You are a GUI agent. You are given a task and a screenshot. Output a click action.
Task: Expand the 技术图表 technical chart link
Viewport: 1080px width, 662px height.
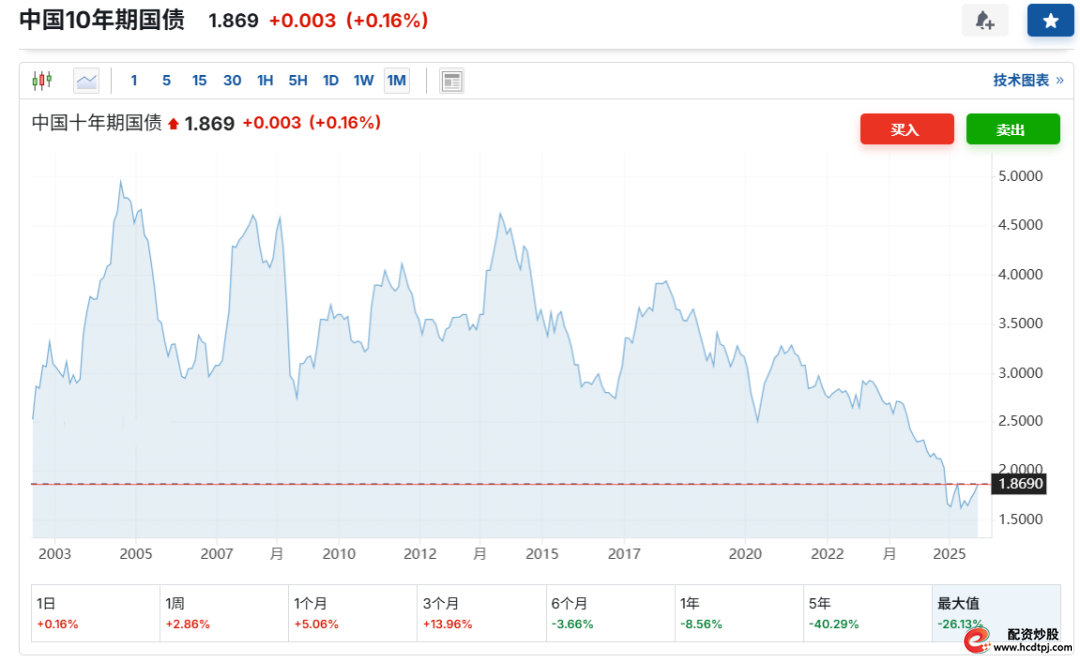point(1027,80)
